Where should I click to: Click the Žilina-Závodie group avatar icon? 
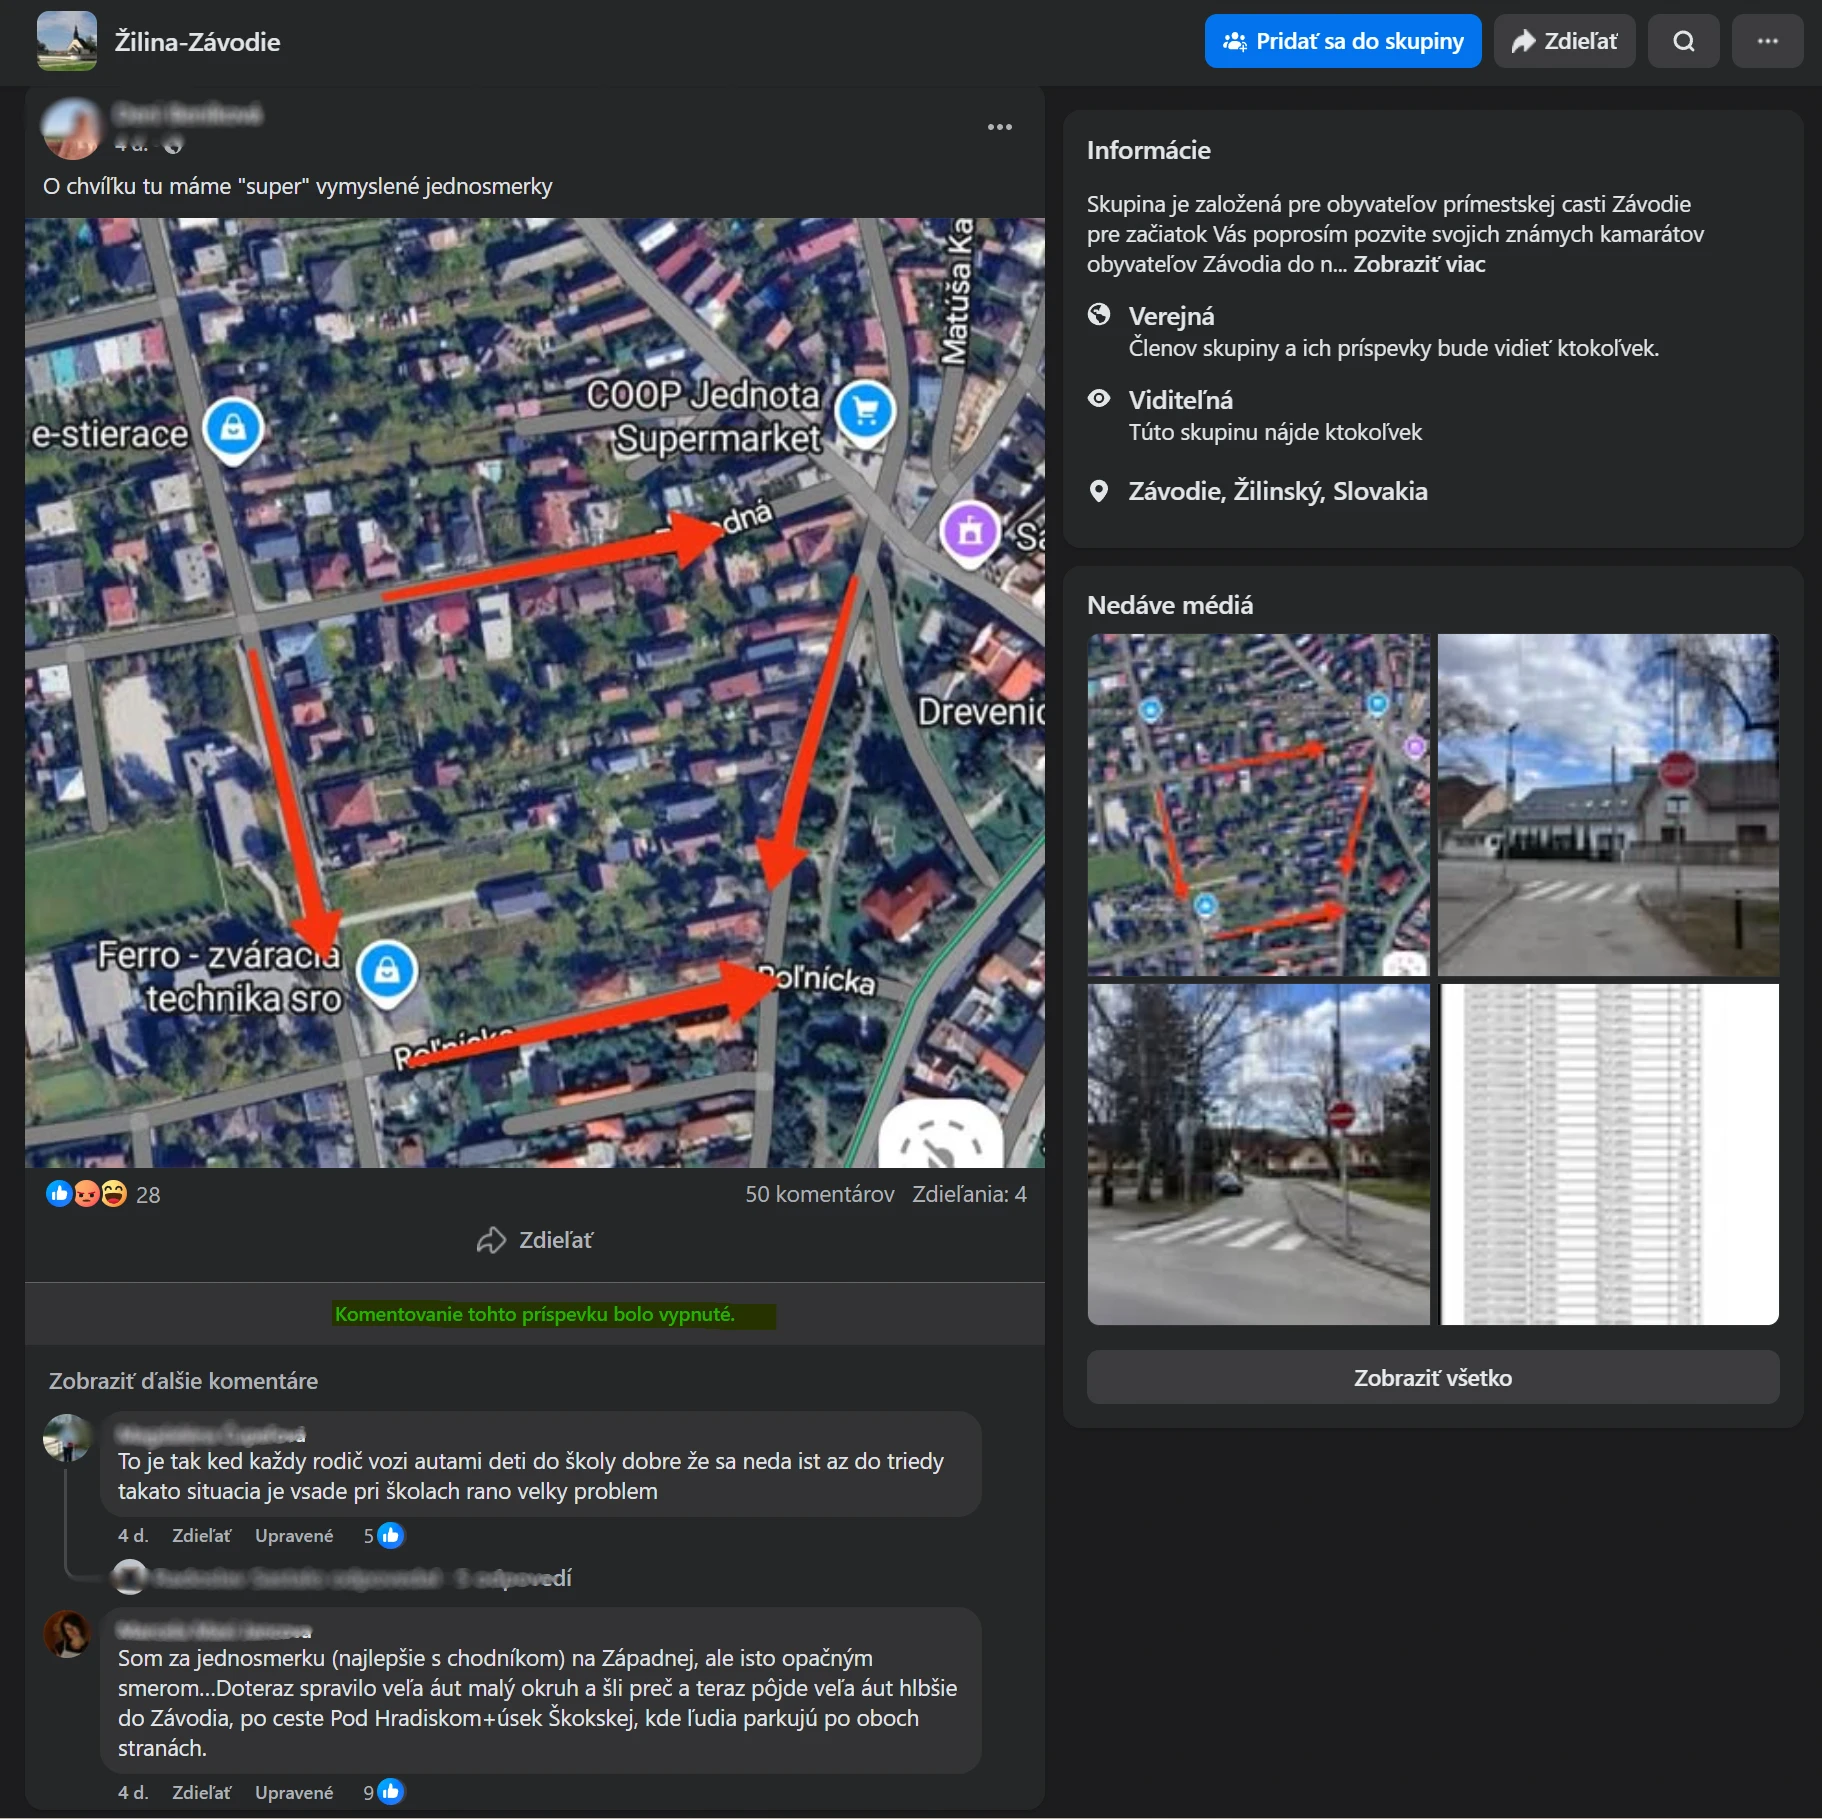[67, 41]
